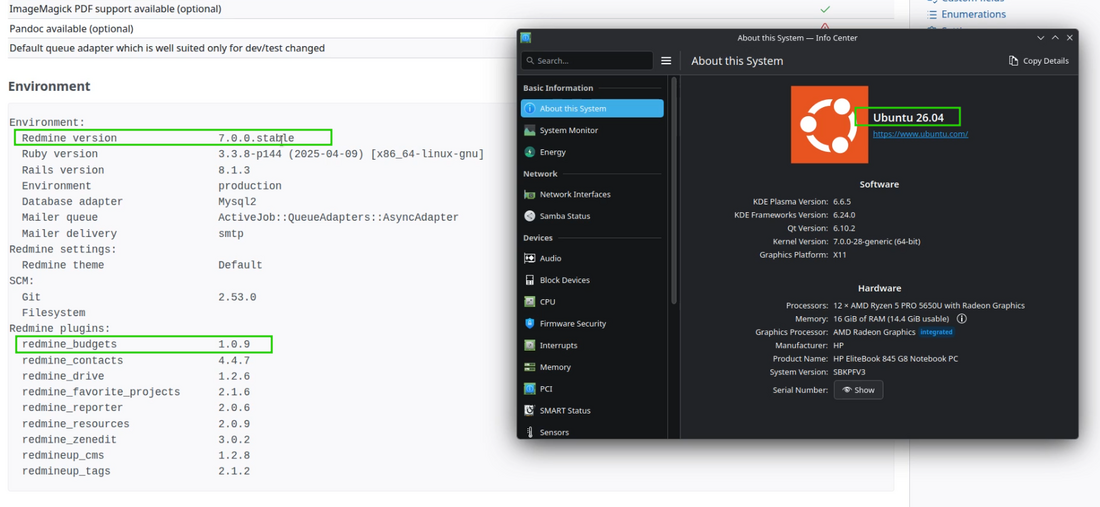This screenshot has width=1100, height=507.
Task: Select Samba Status in Info Center sidebar
Action: 592,216
